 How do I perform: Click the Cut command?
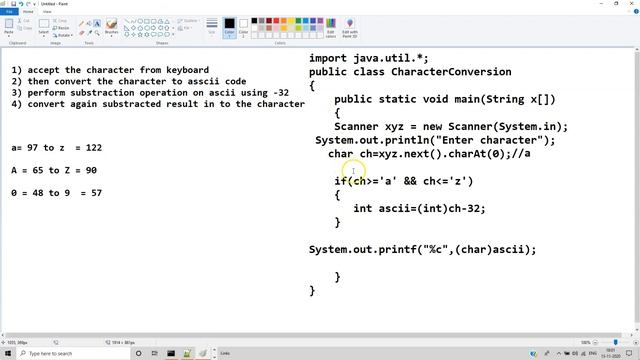click(x=24, y=21)
